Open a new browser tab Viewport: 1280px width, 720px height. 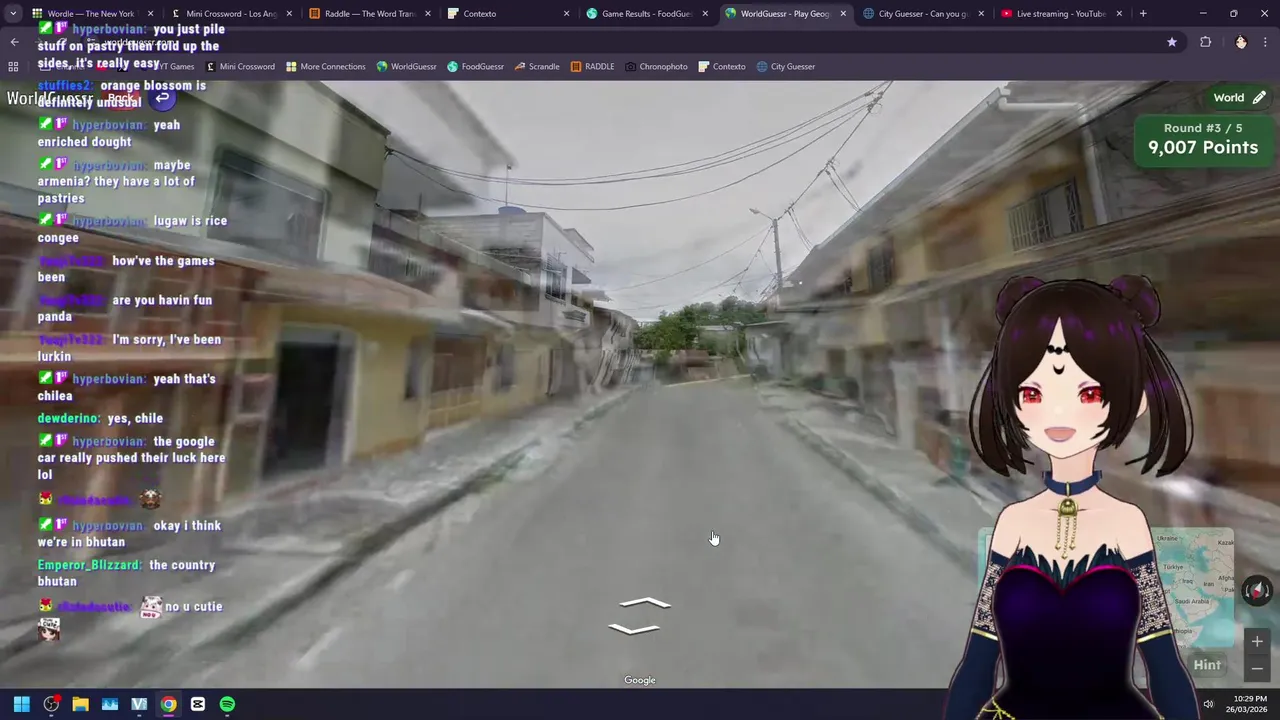(x=1143, y=14)
